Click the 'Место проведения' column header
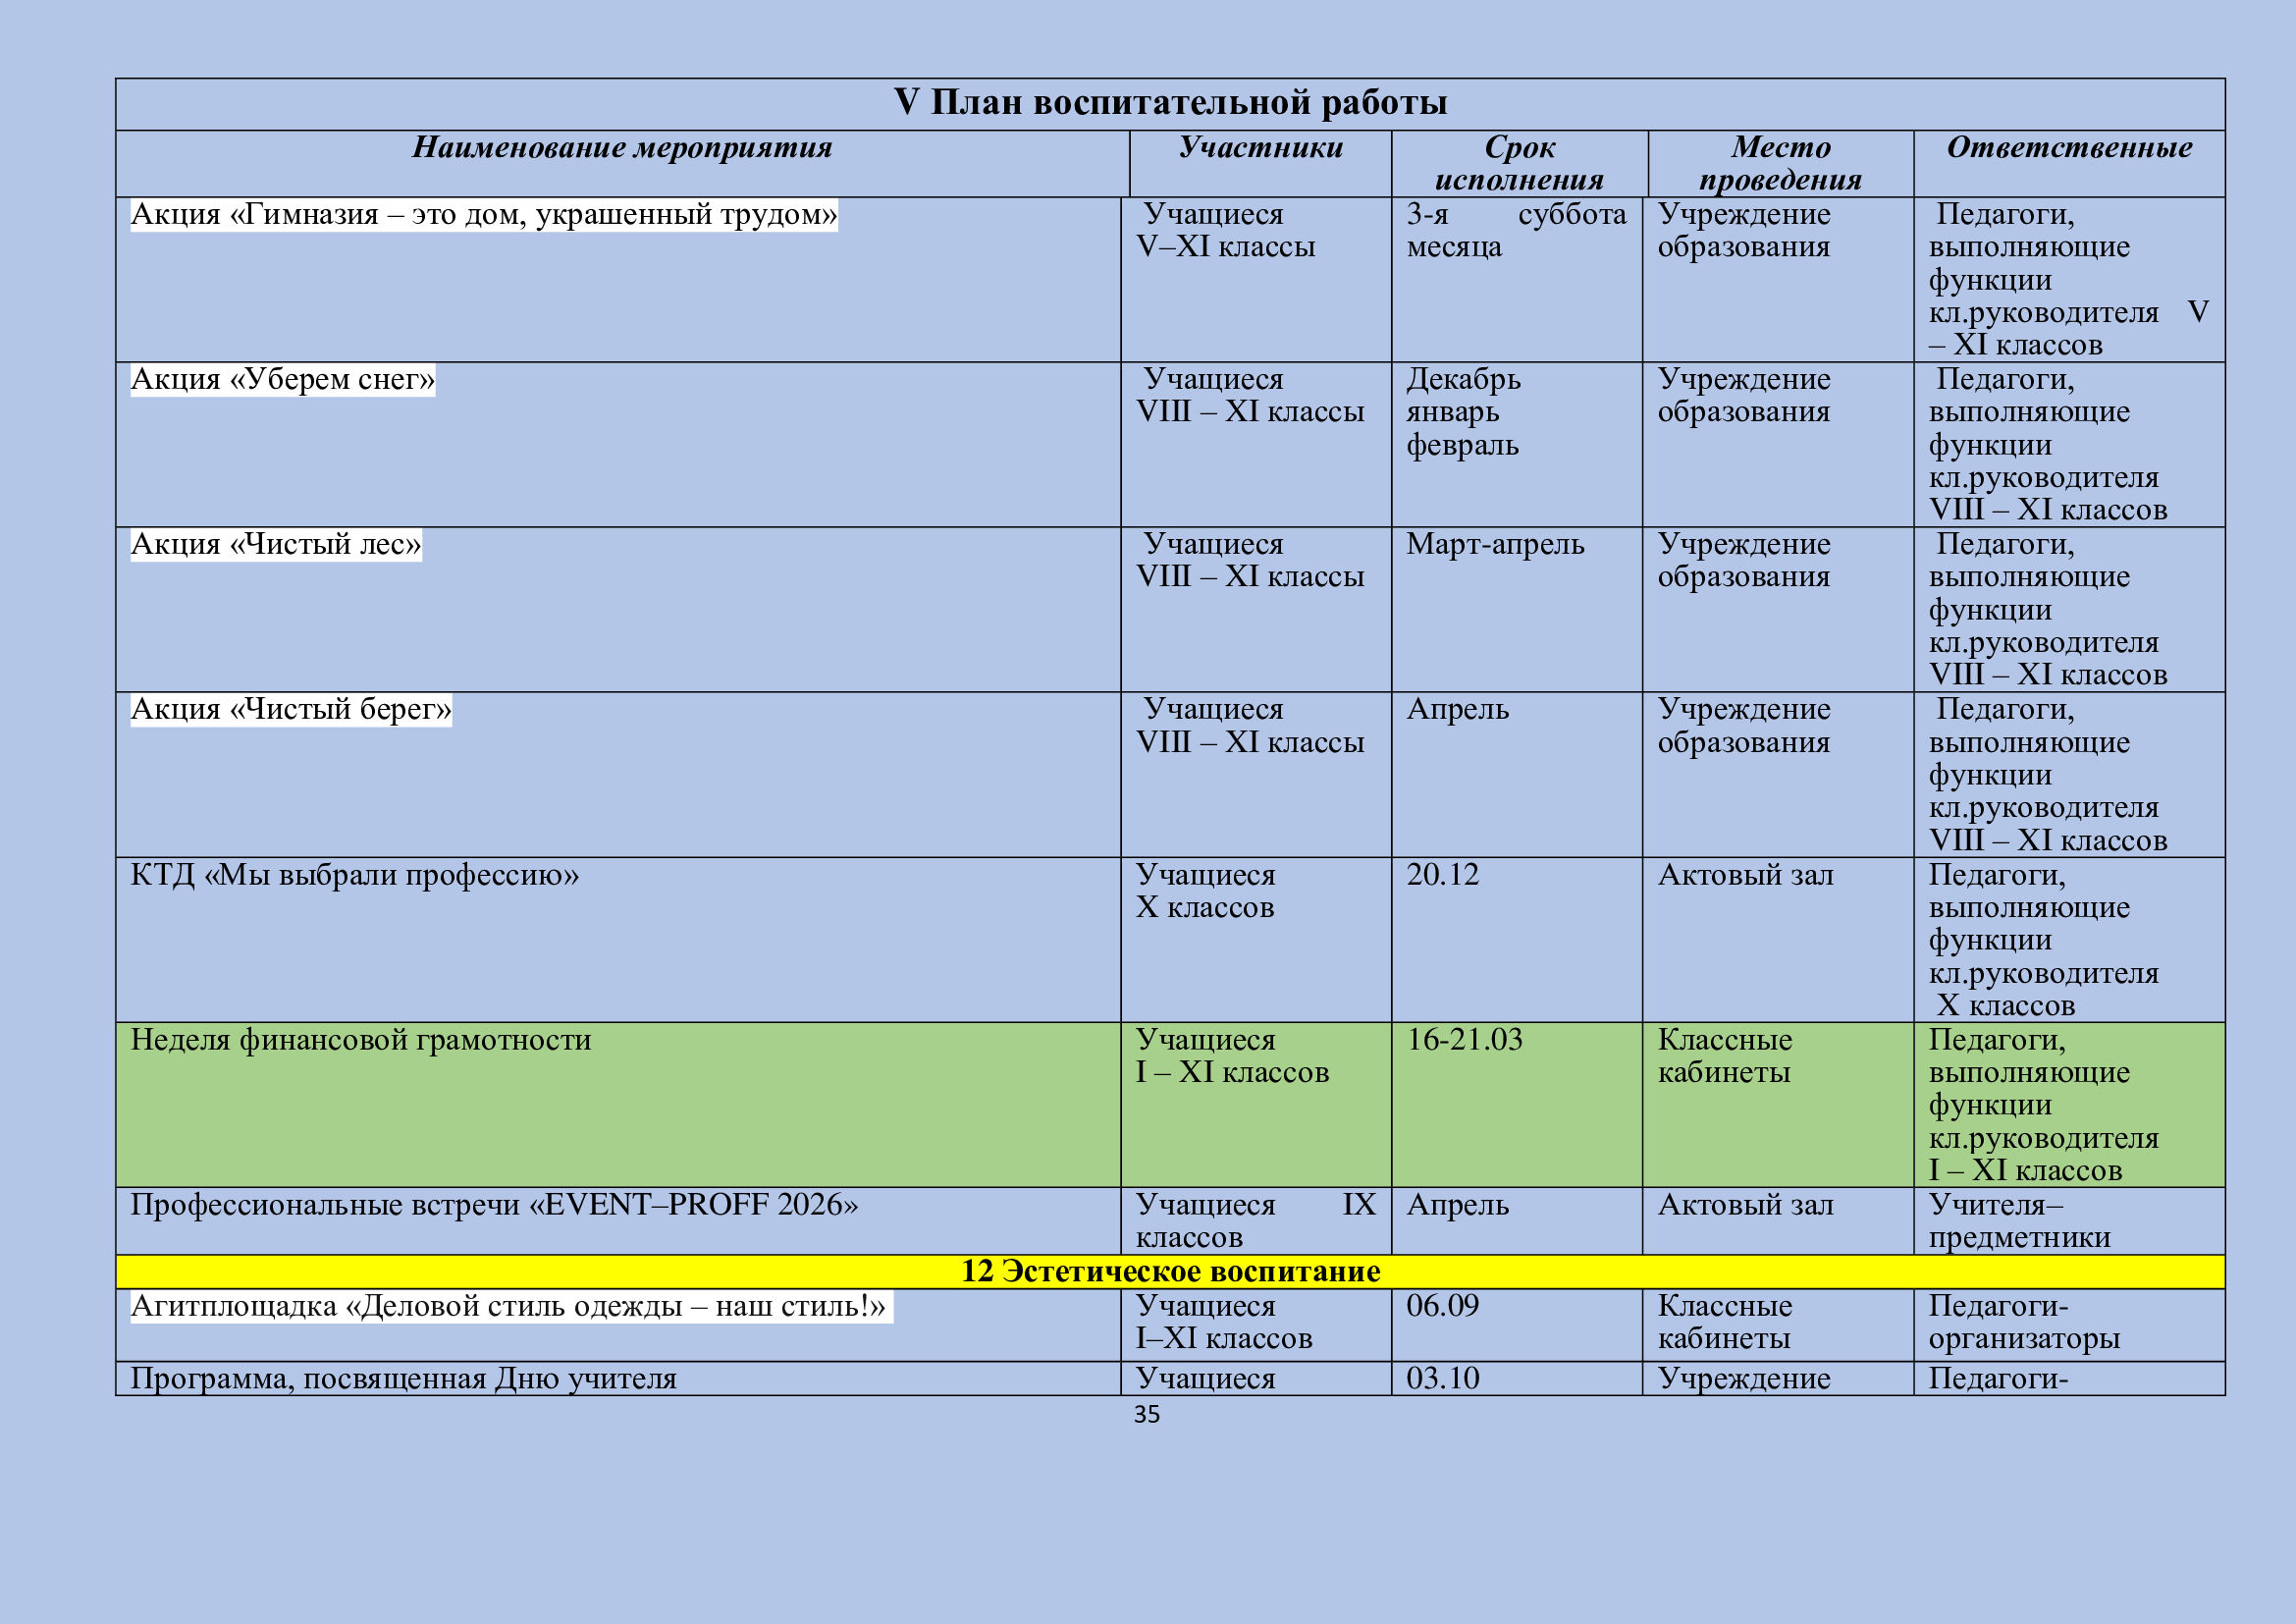 pos(1780,163)
